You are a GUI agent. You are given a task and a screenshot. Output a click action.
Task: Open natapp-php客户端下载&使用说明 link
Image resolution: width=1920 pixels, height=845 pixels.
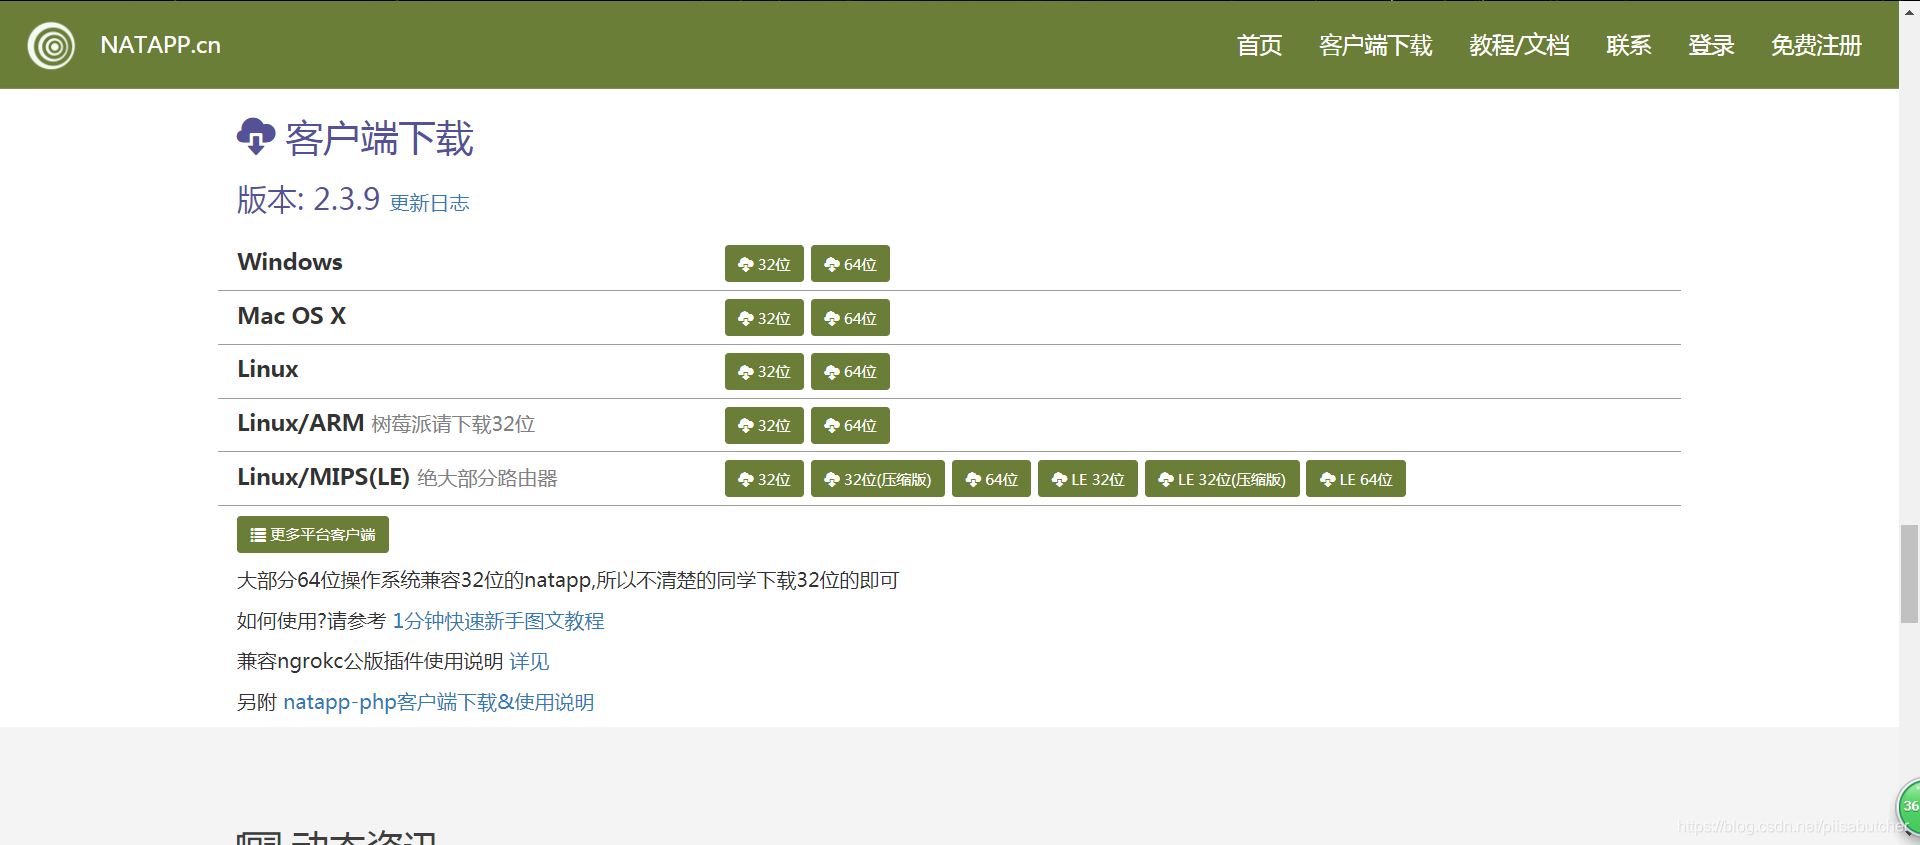(439, 702)
